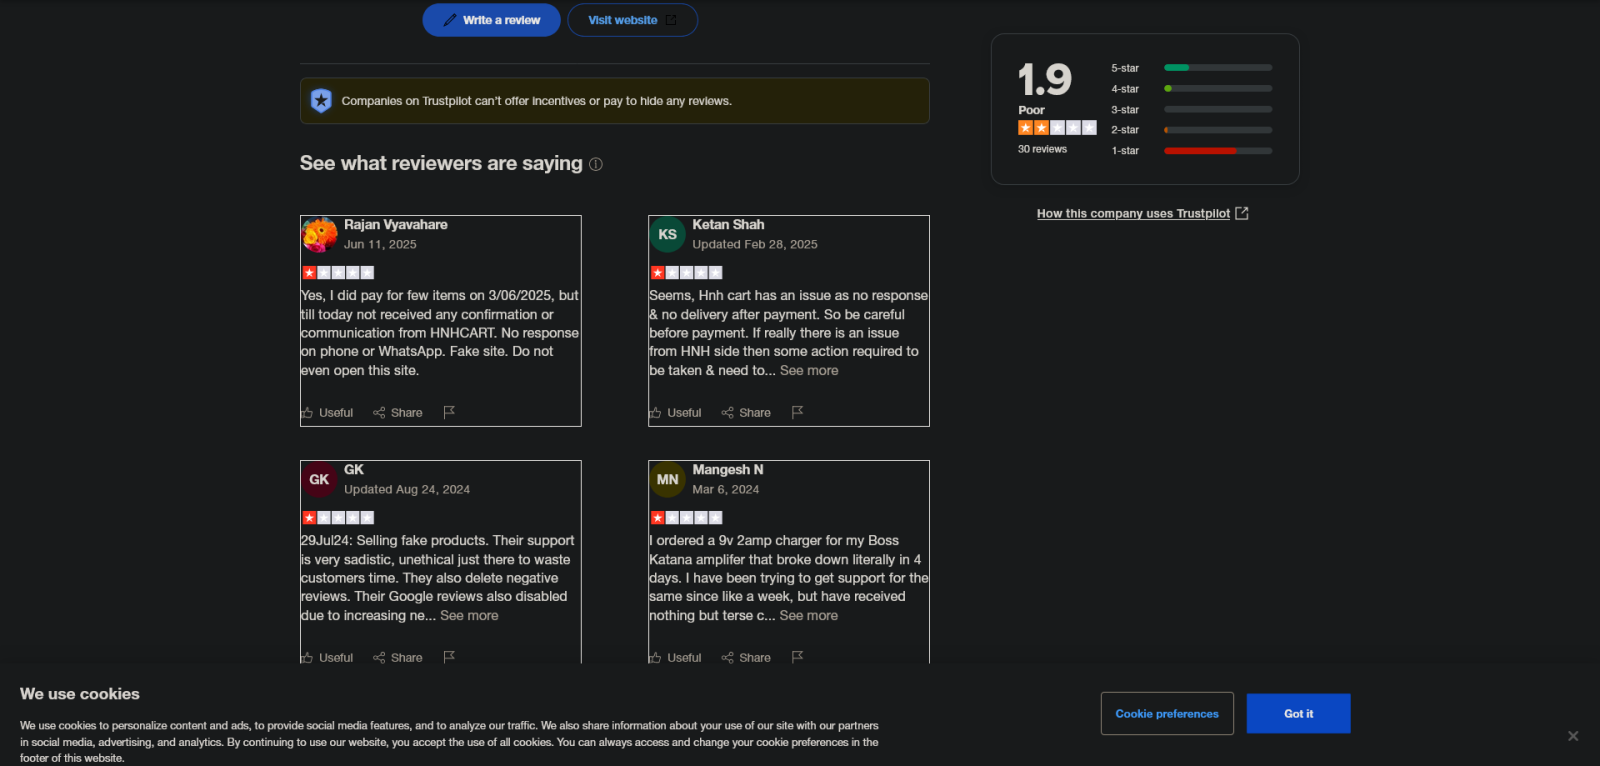Close the cookie banner
This screenshot has height=766, width=1600.
(1573, 736)
